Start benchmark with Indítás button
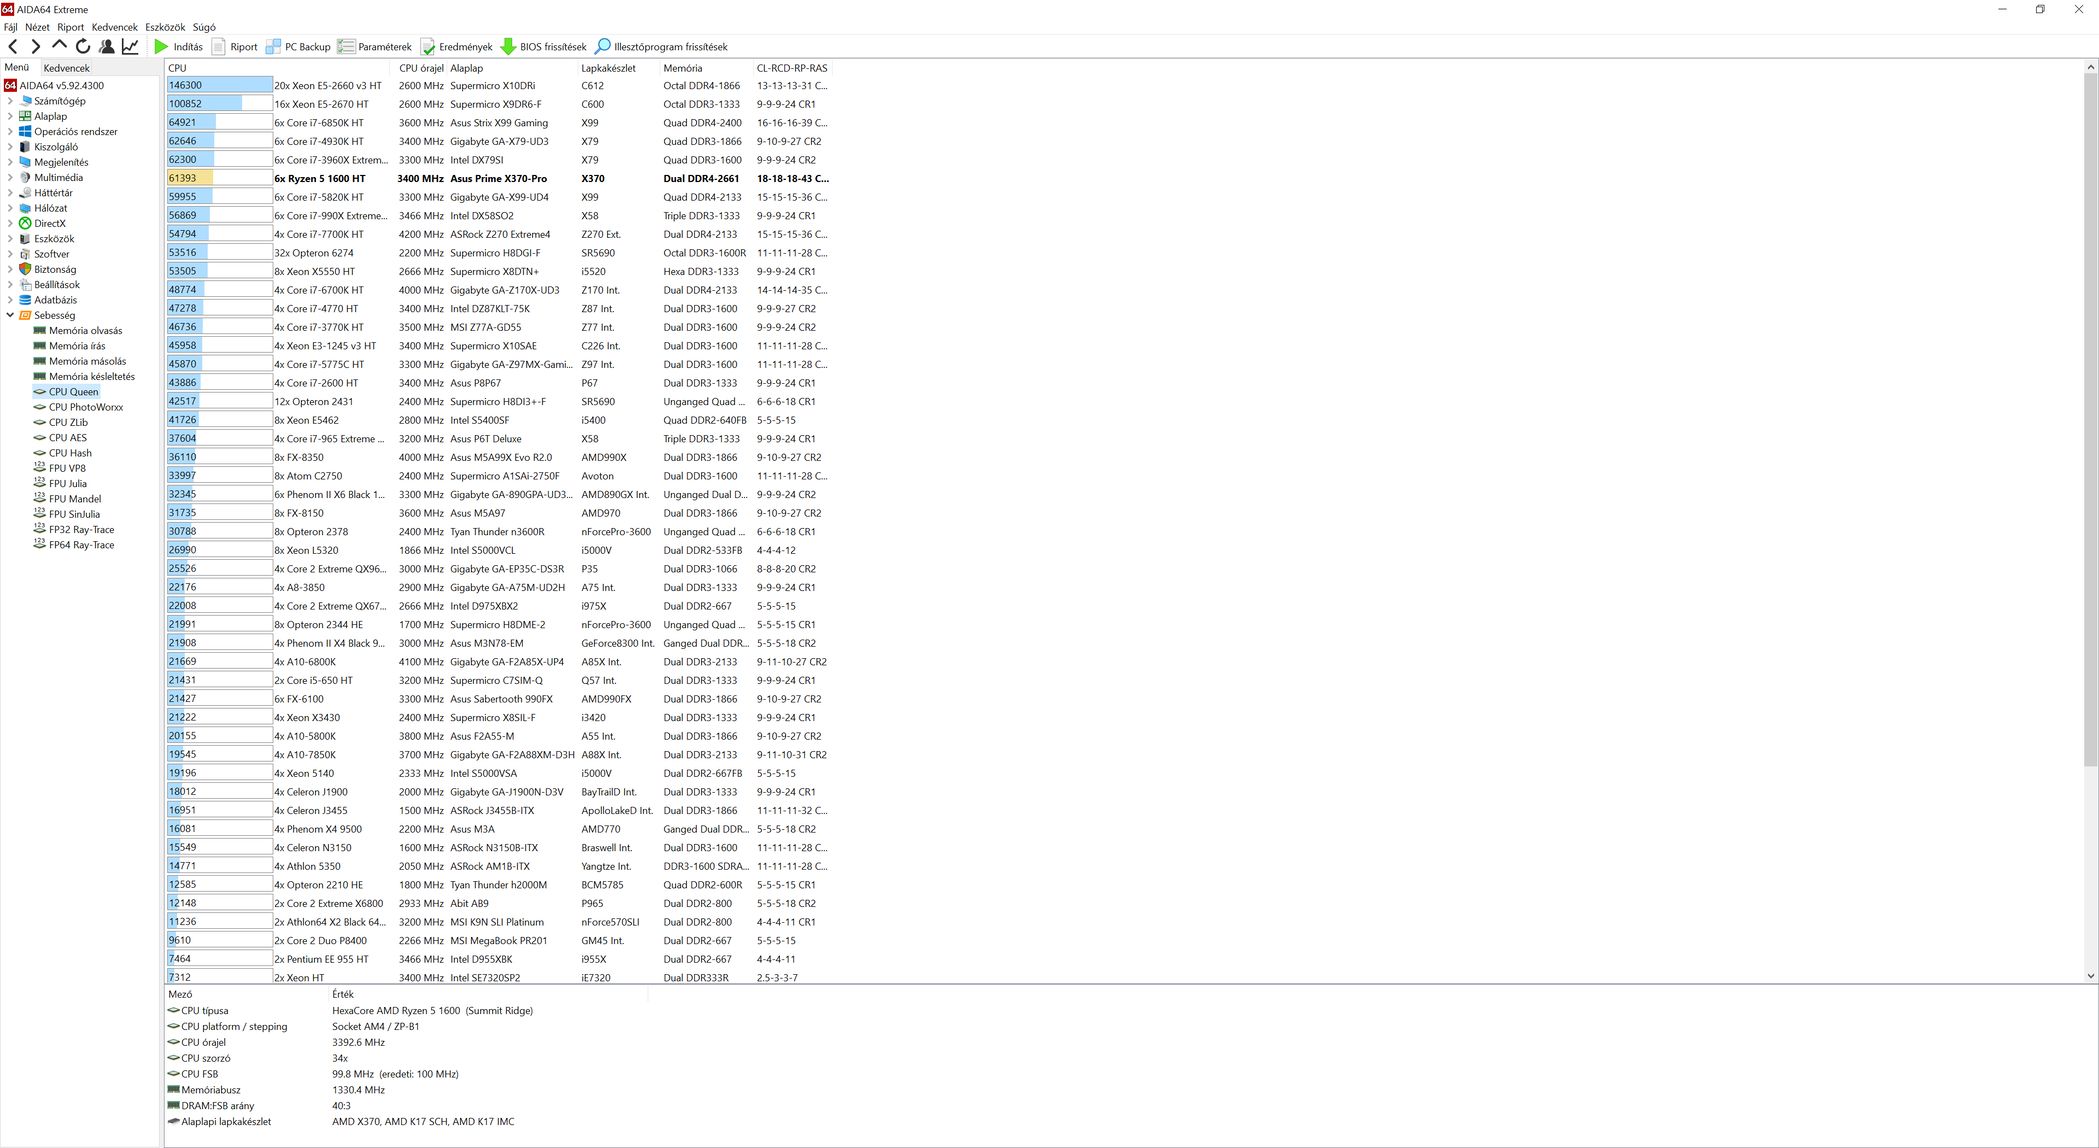 click(179, 47)
